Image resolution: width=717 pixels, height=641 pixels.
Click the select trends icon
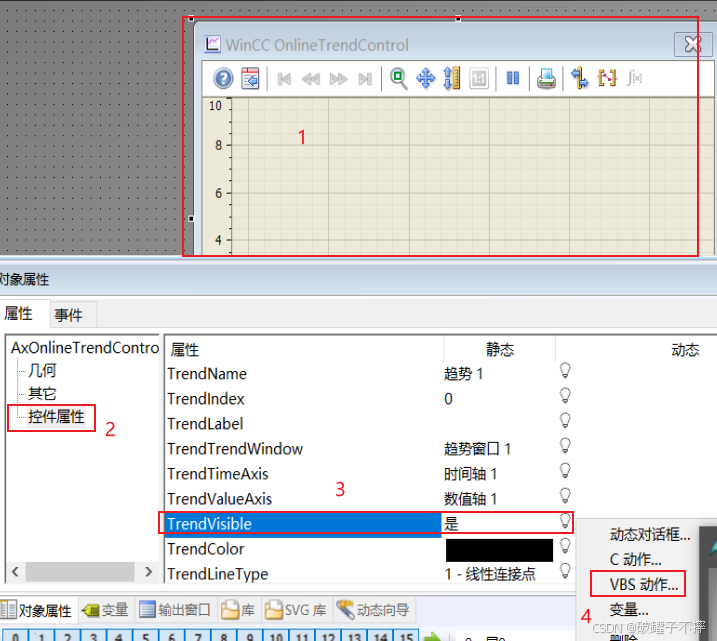tap(607, 78)
